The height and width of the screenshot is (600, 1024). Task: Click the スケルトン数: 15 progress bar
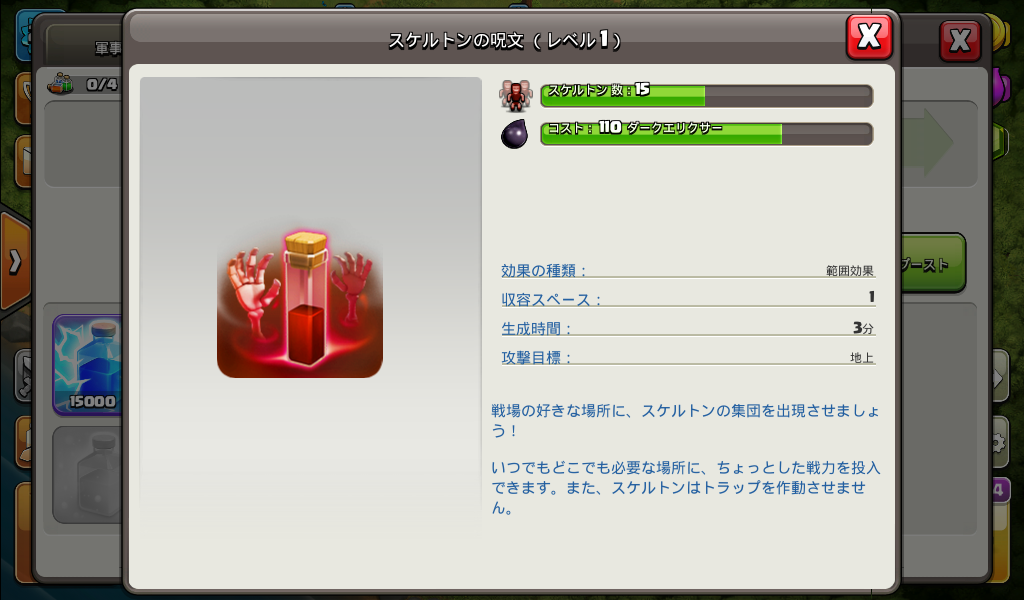pos(707,96)
